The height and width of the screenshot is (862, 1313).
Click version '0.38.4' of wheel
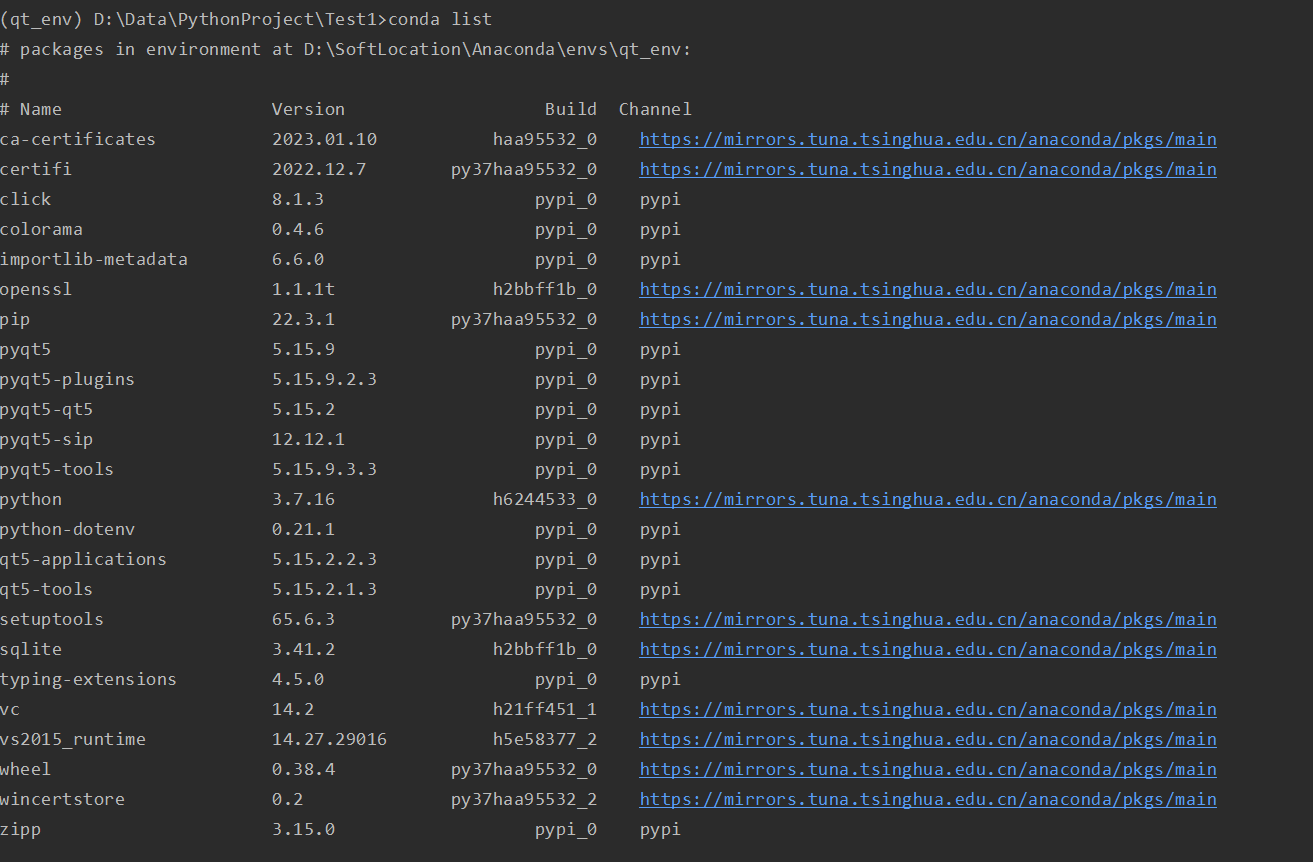[x=303, y=769]
